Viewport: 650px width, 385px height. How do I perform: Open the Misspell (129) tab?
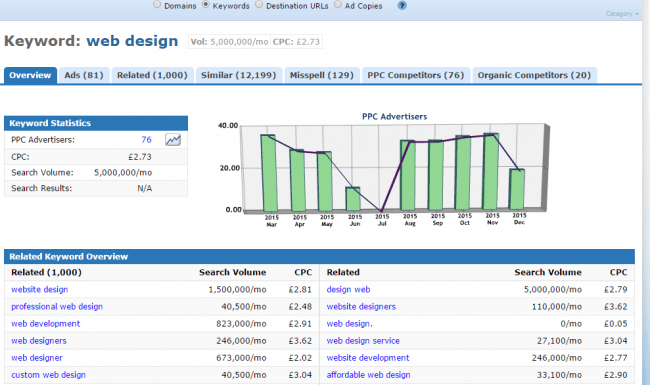pos(322,75)
